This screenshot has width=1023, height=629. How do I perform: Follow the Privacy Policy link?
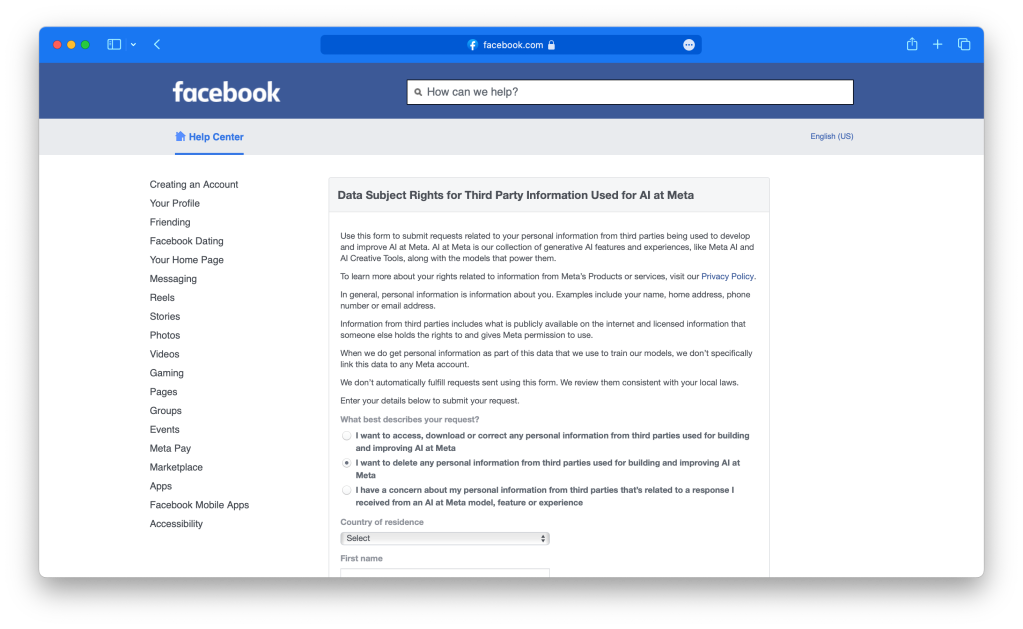coord(727,276)
